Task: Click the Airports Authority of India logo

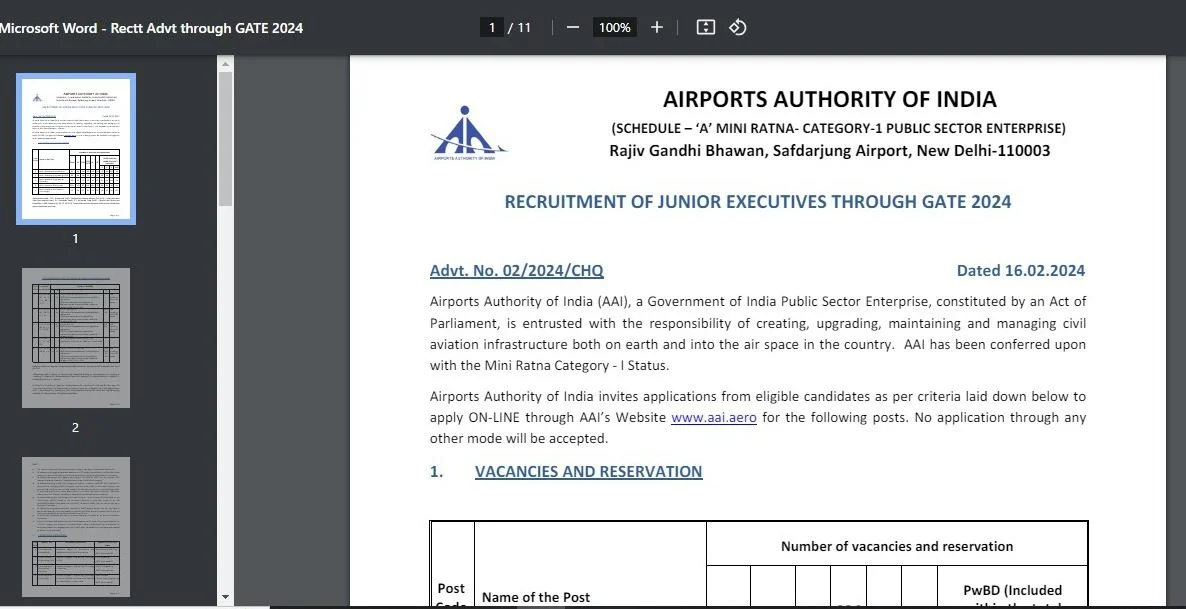Action: click(x=469, y=134)
